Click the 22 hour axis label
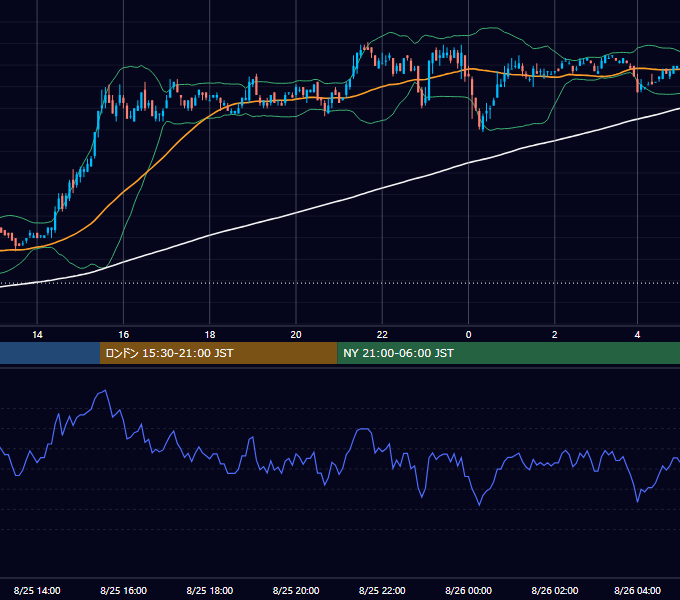 pos(382,335)
